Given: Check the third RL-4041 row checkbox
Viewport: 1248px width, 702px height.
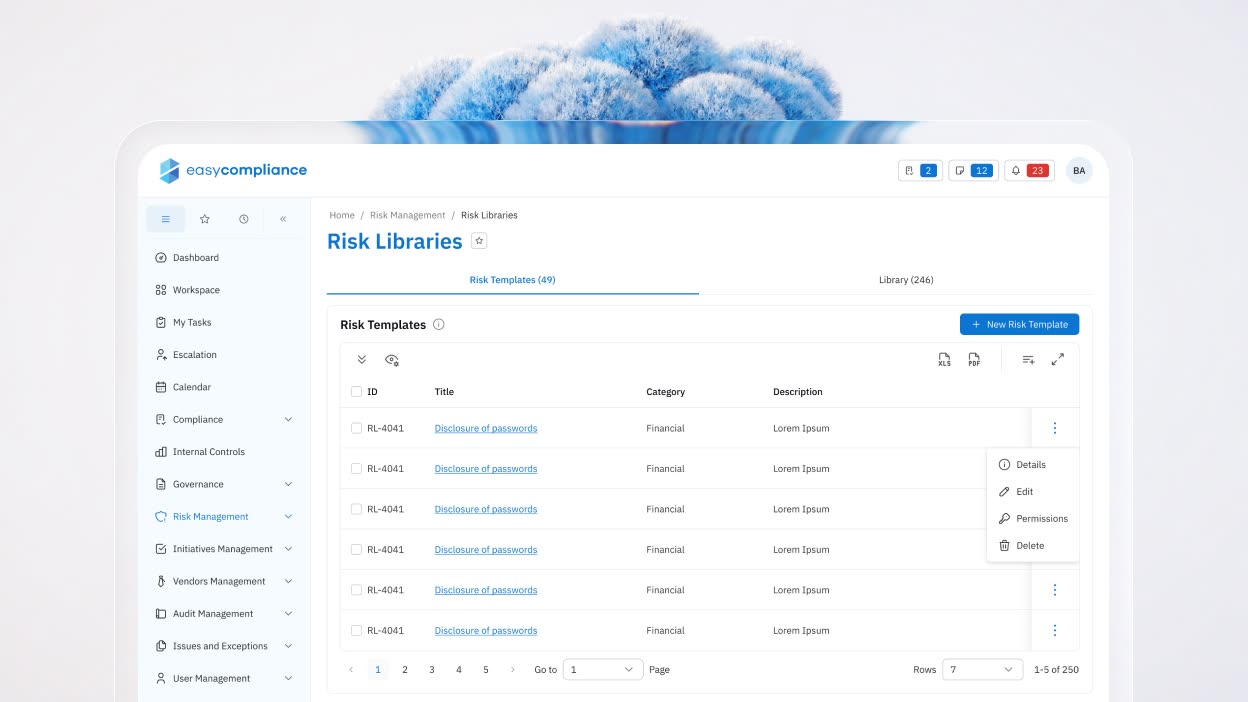Looking at the screenshot, I should coord(356,509).
